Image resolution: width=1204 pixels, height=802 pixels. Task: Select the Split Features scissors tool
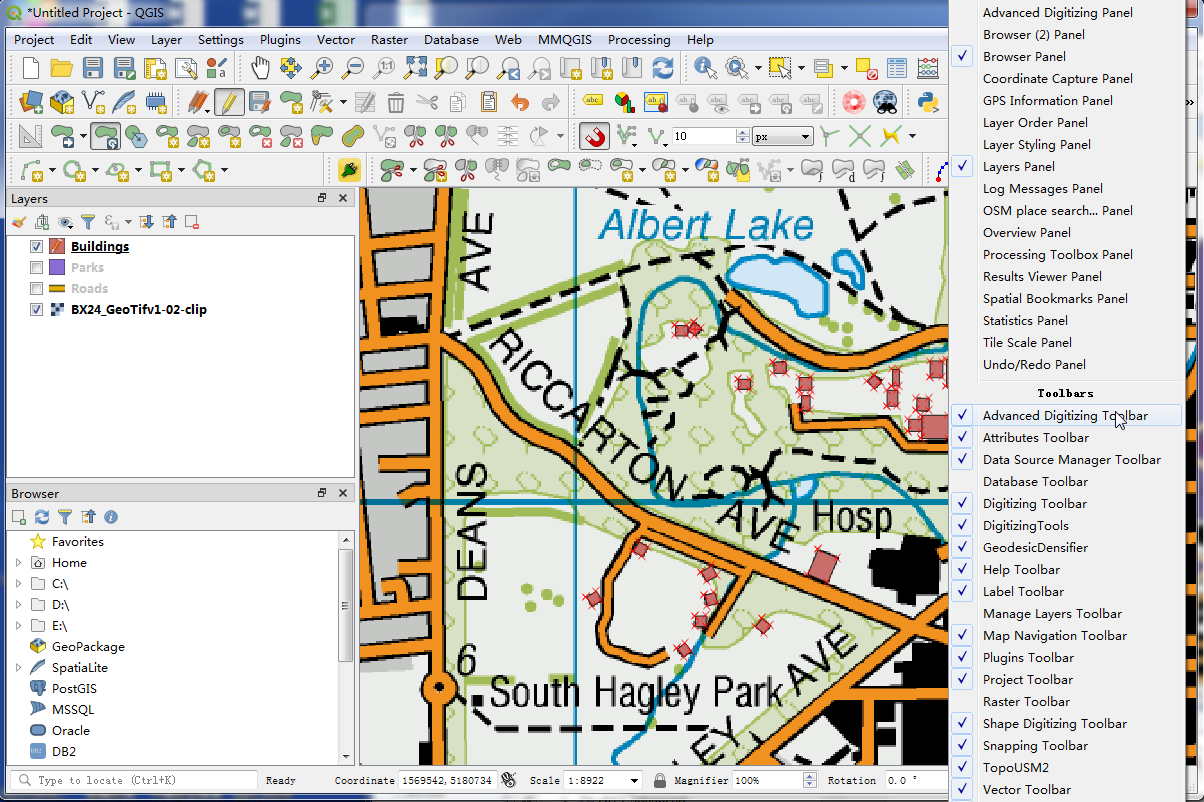tap(415, 136)
